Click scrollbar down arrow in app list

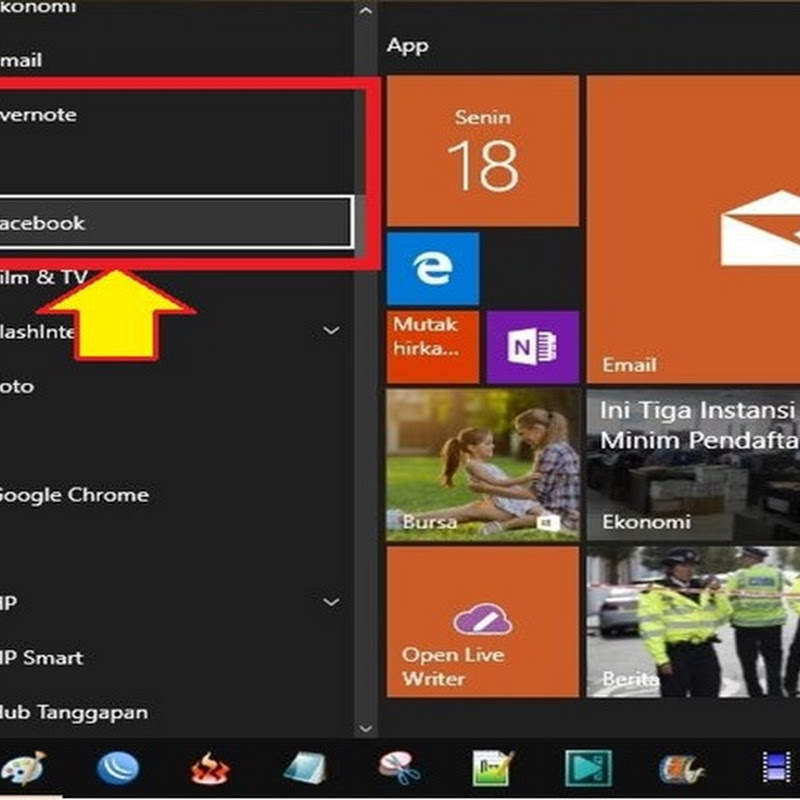[365, 729]
